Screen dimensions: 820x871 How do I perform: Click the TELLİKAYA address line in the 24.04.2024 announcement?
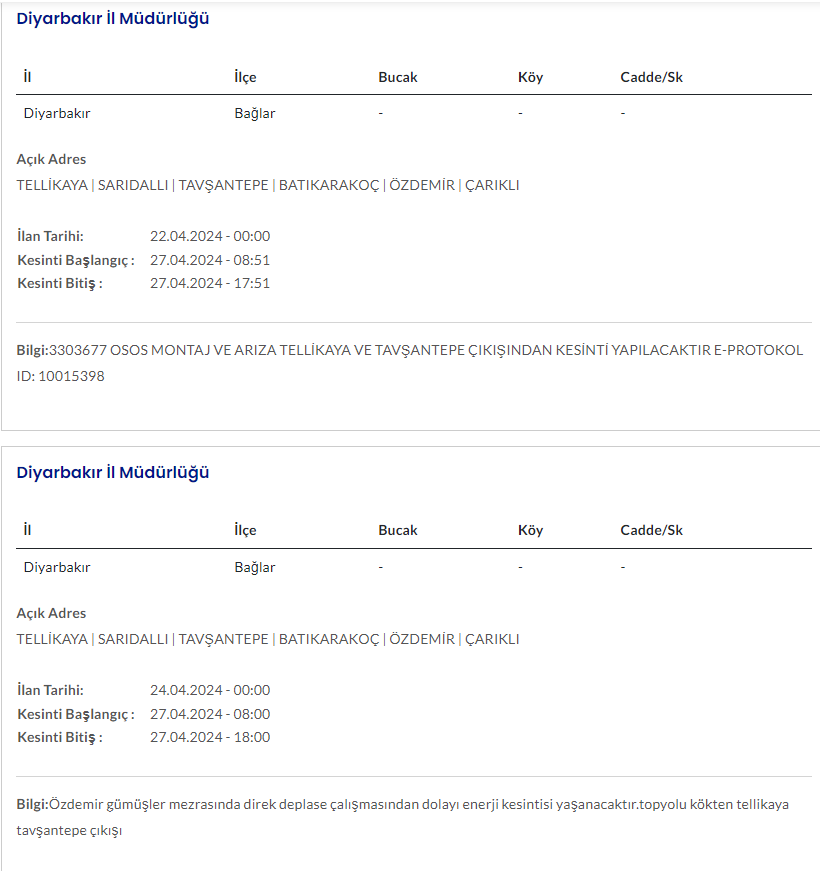pos(268,639)
